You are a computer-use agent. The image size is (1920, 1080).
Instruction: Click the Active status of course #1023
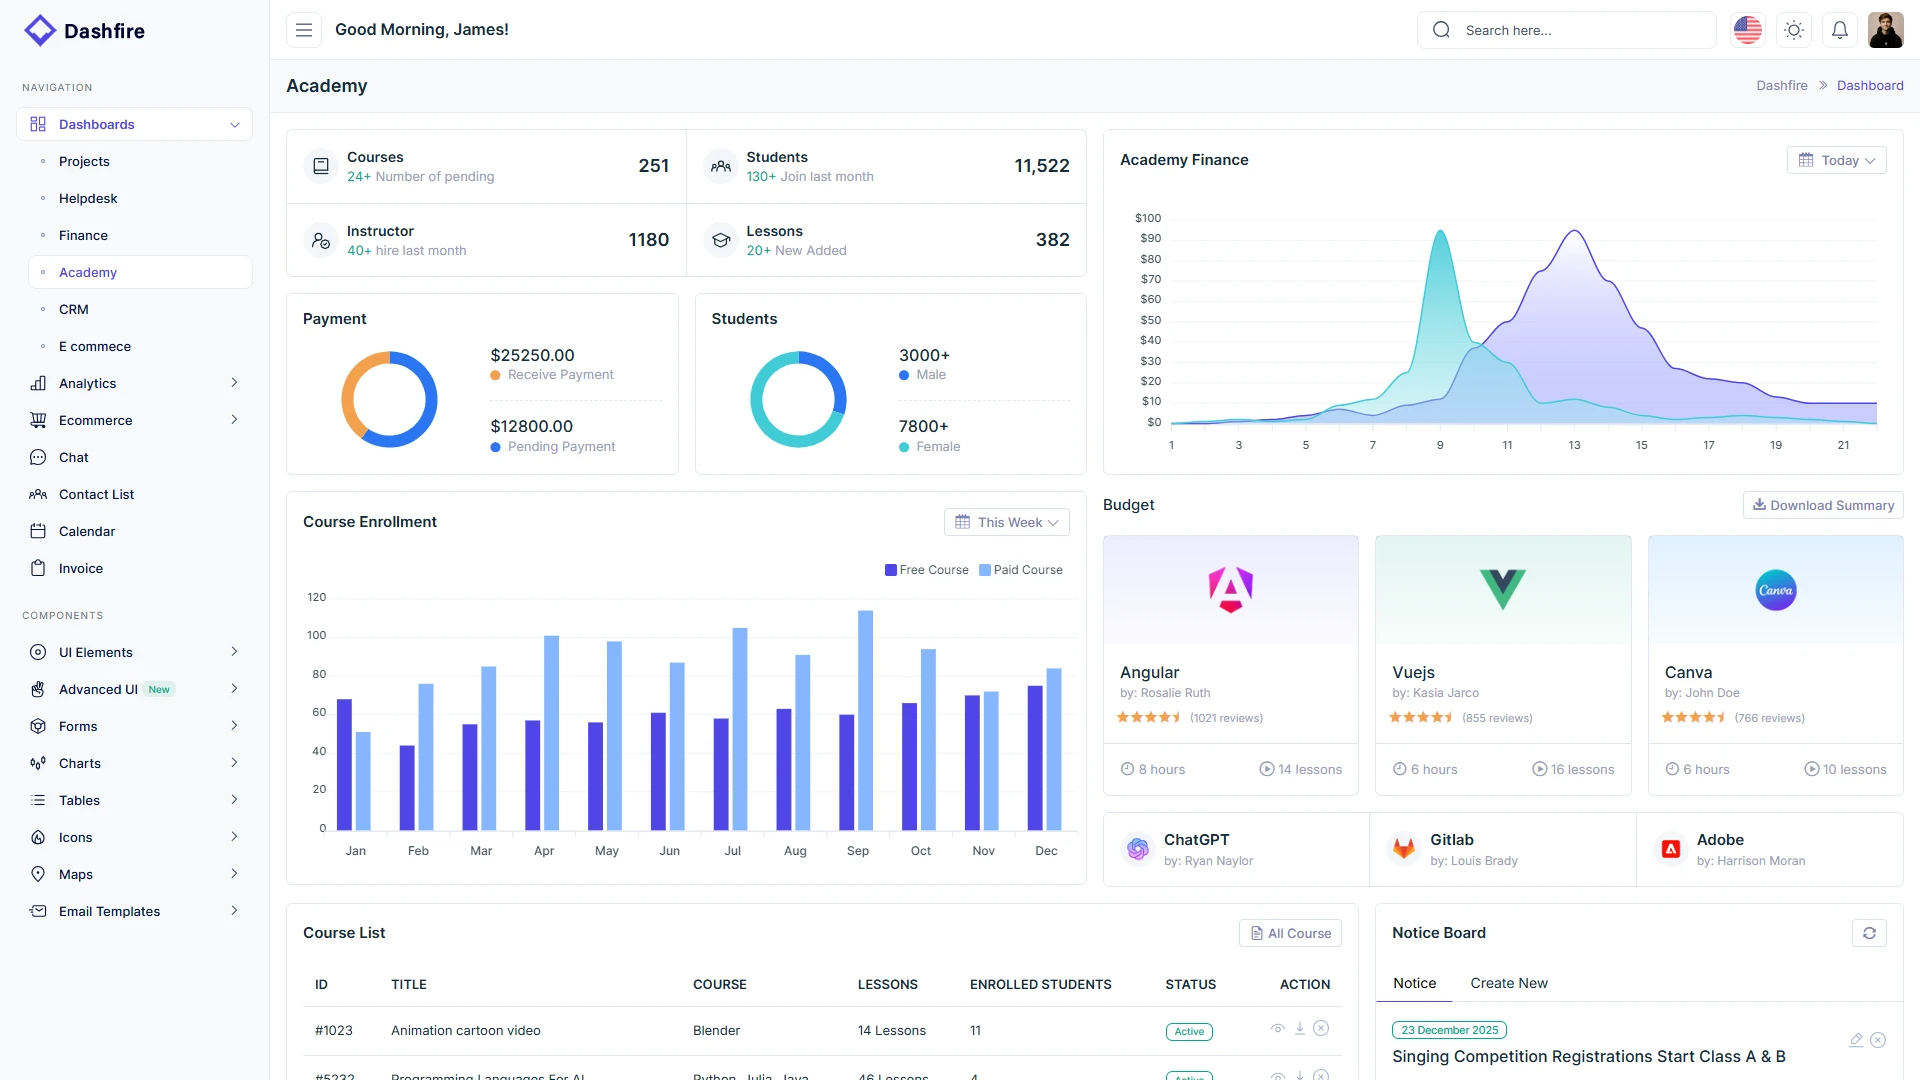[1189, 1031]
